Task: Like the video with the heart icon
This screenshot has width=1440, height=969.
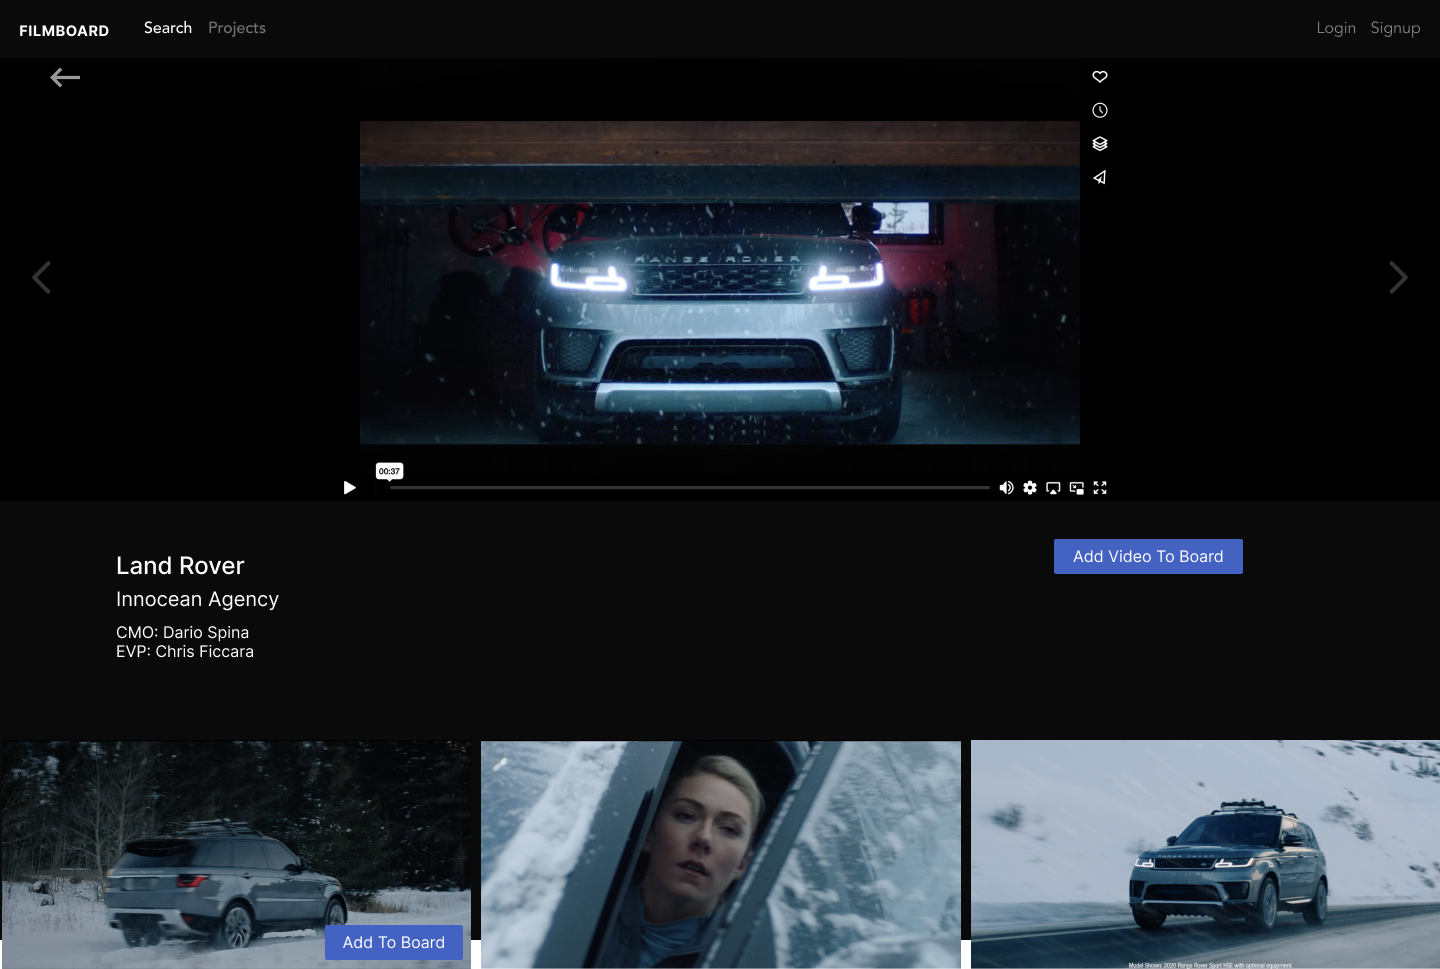Action: click(x=1100, y=77)
